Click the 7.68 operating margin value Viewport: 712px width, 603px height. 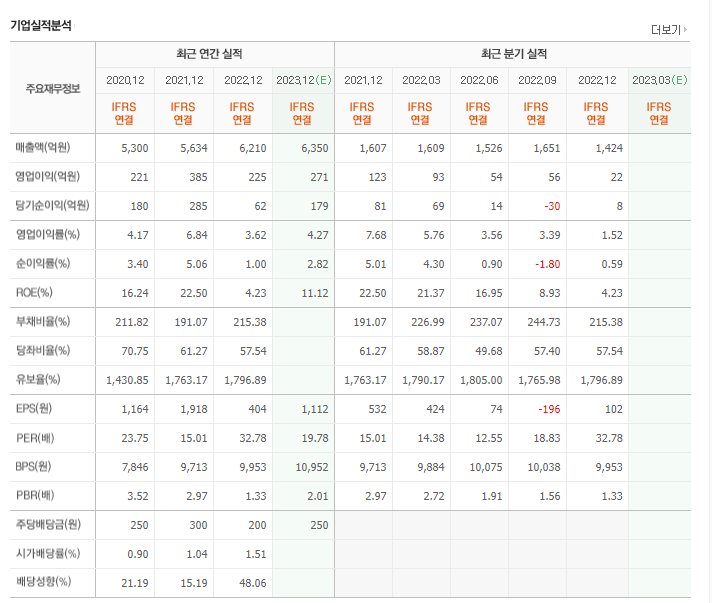pyautogui.click(x=376, y=236)
